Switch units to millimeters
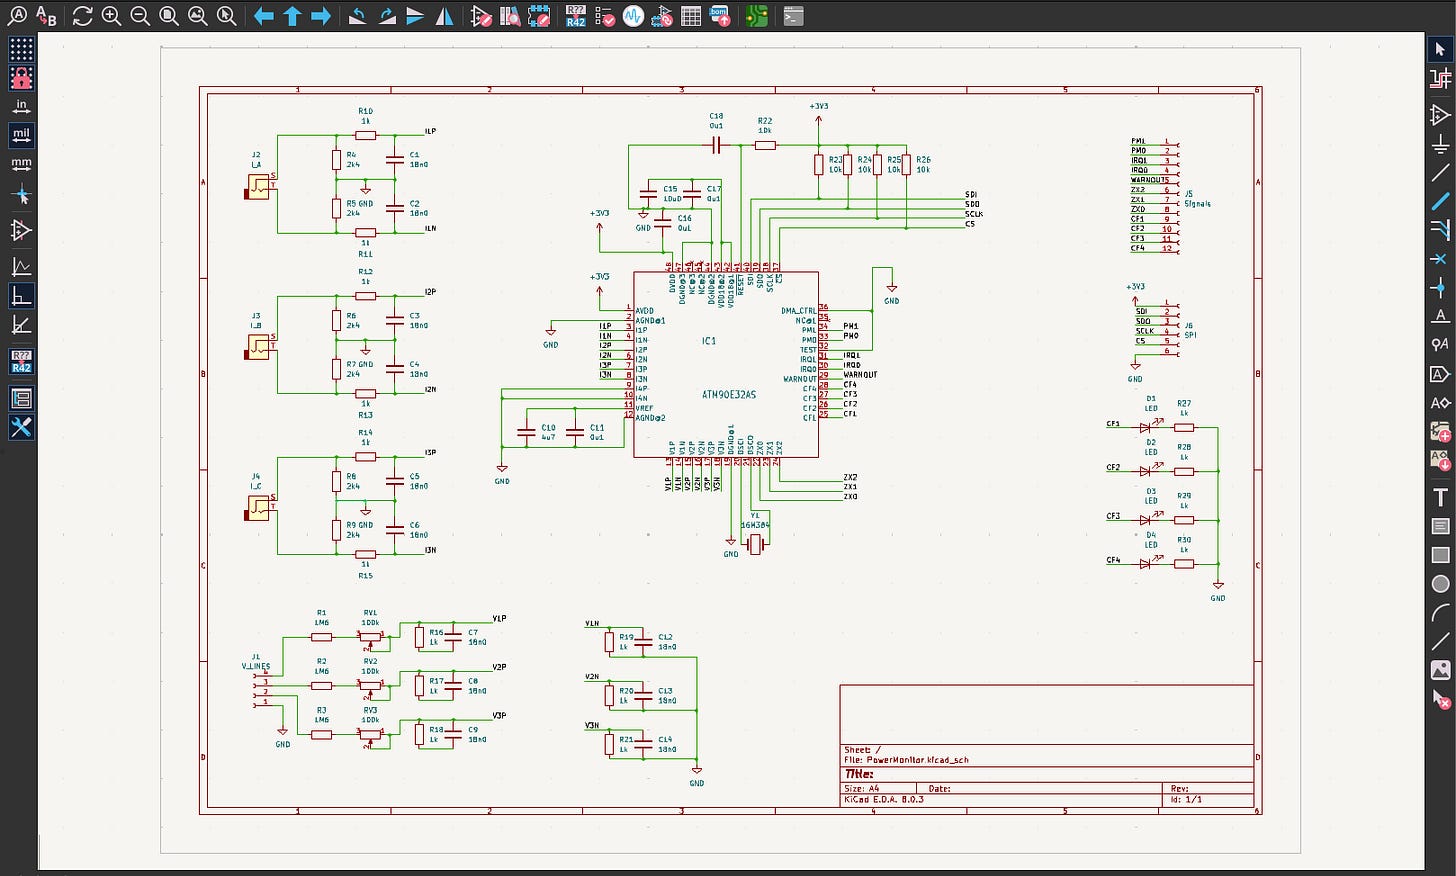This screenshot has width=1456, height=876. [21, 163]
